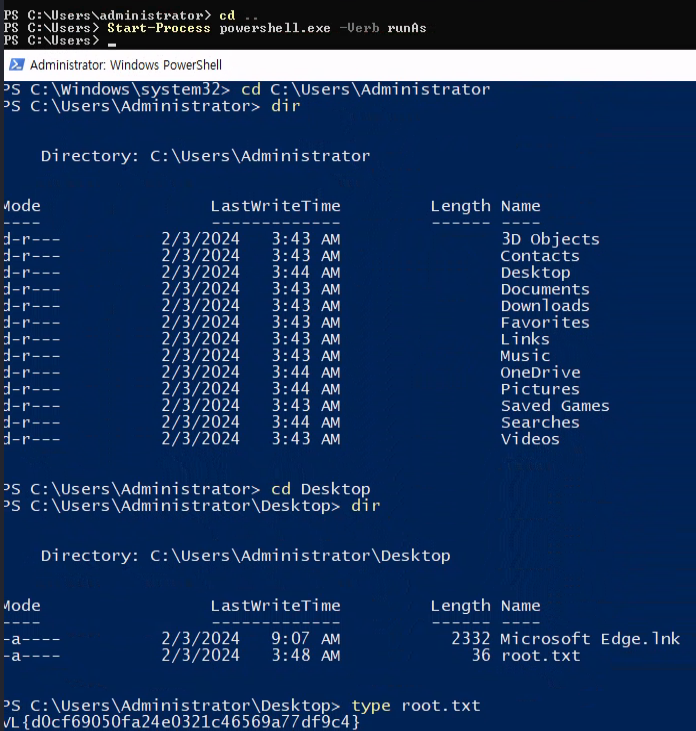Click the Saved Games directory entry
This screenshot has width=696, height=731.
pyautogui.click(x=555, y=406)
